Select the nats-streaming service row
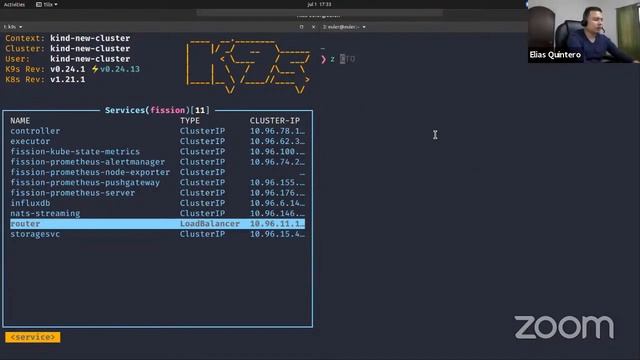Viewport: 640px width, 360px height. (158, 213)
